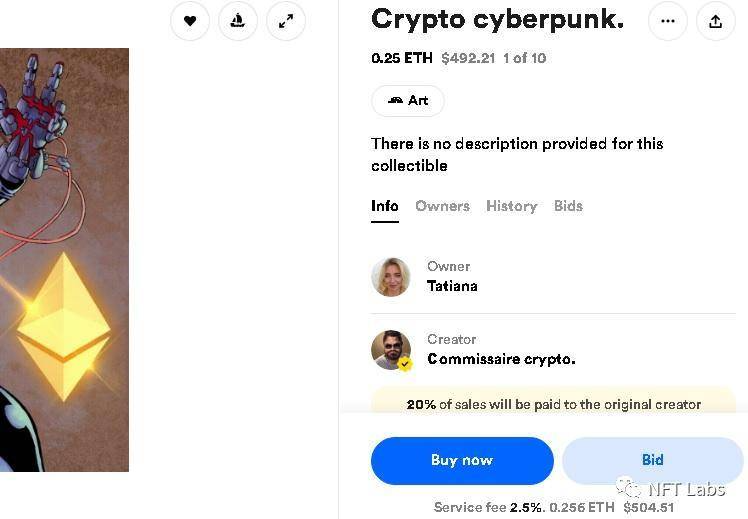748x519 pixels.
Task: Open owner Tatiana's avatar
Action: pyautogui.click(x=391, y=277)
